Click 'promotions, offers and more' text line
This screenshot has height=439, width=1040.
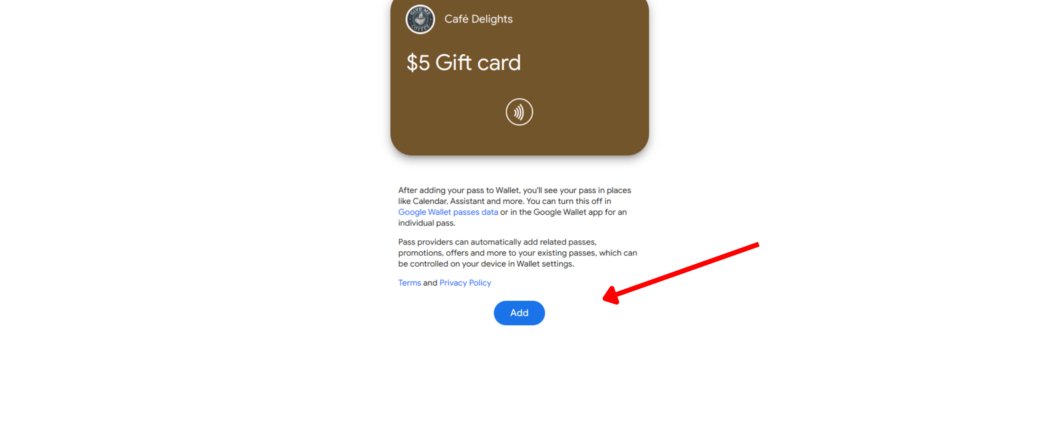517,253
